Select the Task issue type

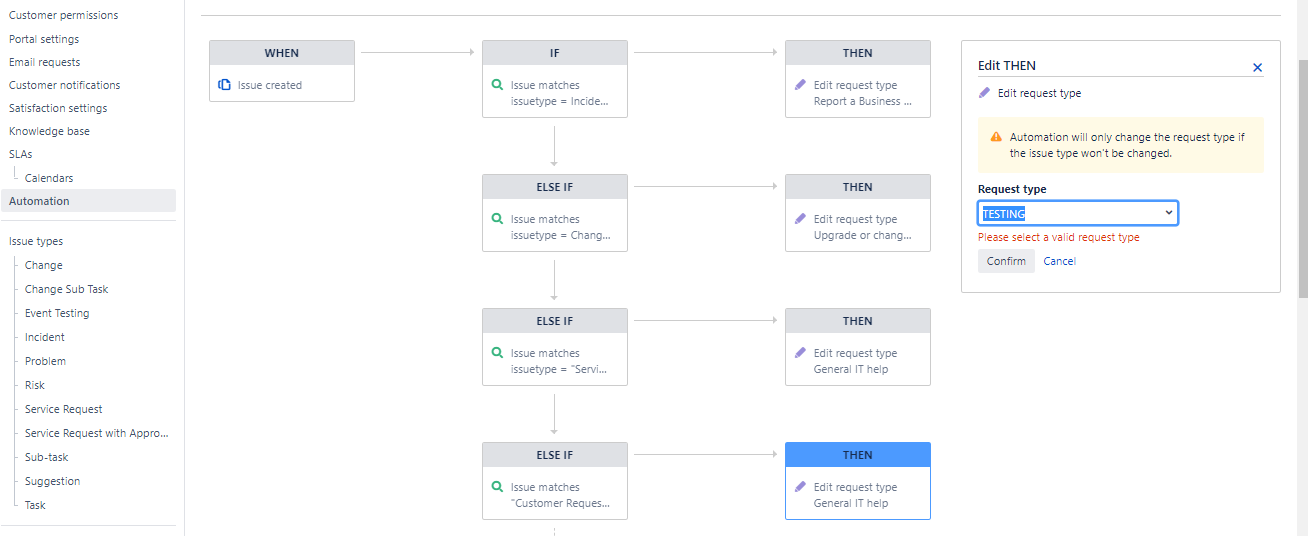35,505
